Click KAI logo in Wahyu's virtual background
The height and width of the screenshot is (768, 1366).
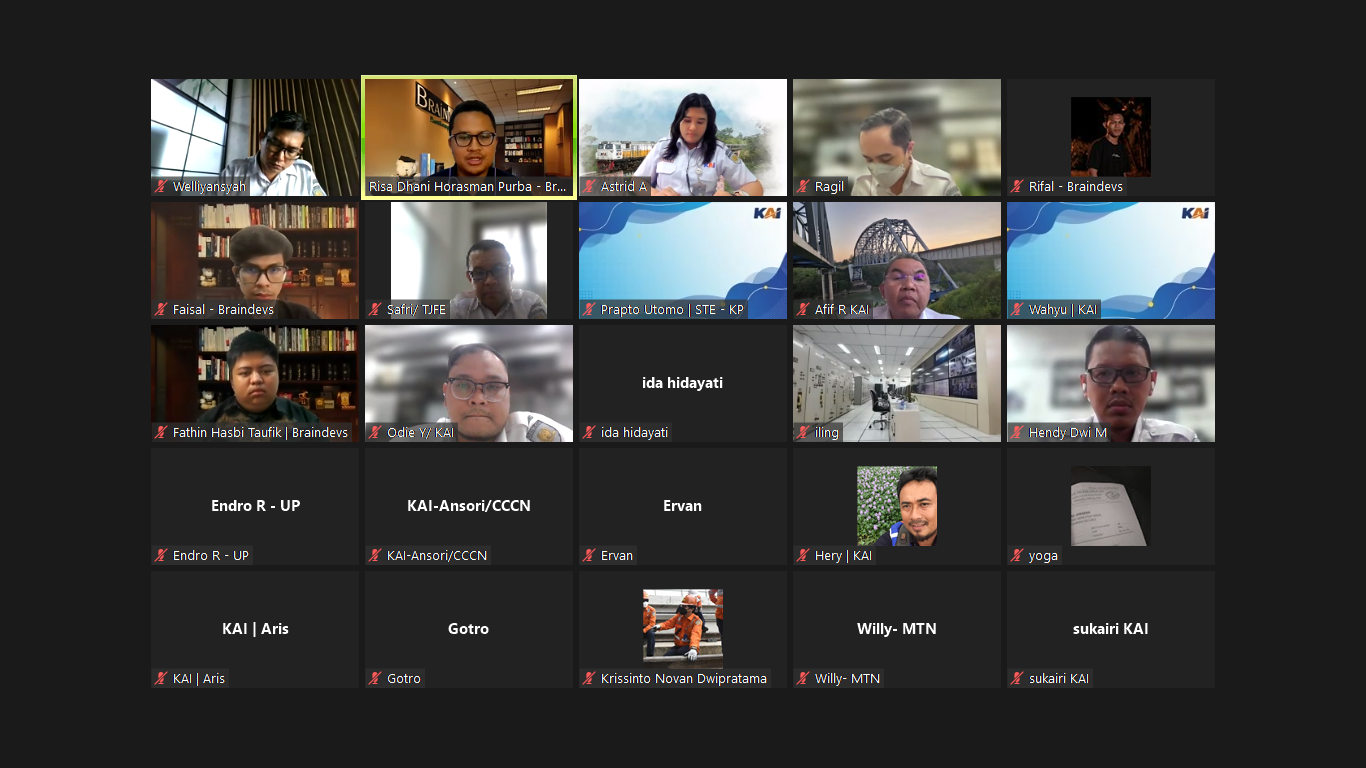pos(1194,213)
